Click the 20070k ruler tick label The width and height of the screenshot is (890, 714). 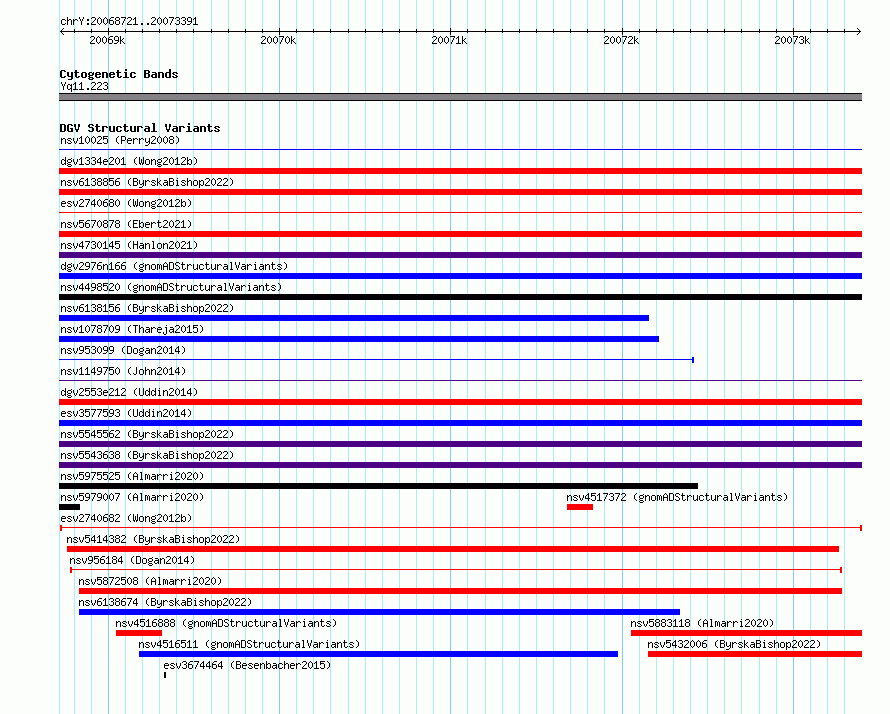(x=278, y=40)
